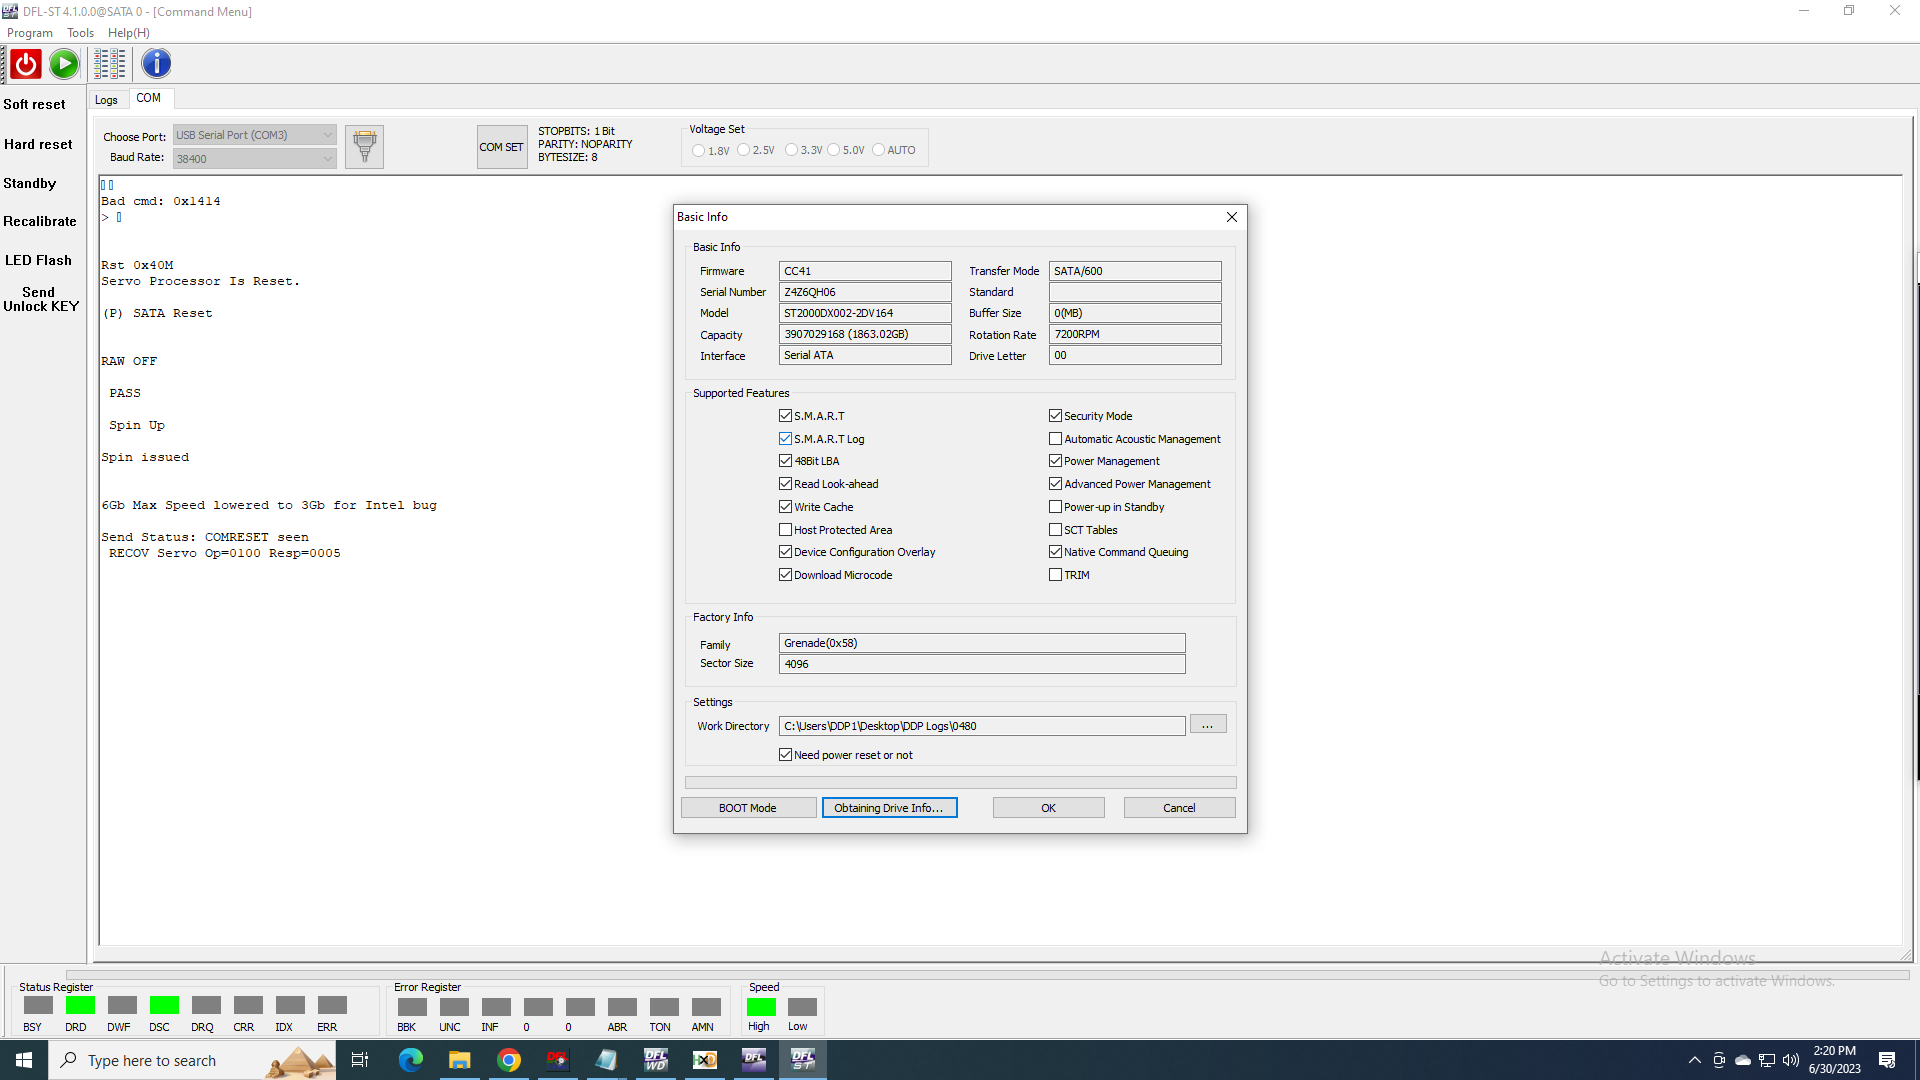Open the blue info toolbar icon
The image size is (1920, 1080).
[156, 64]
